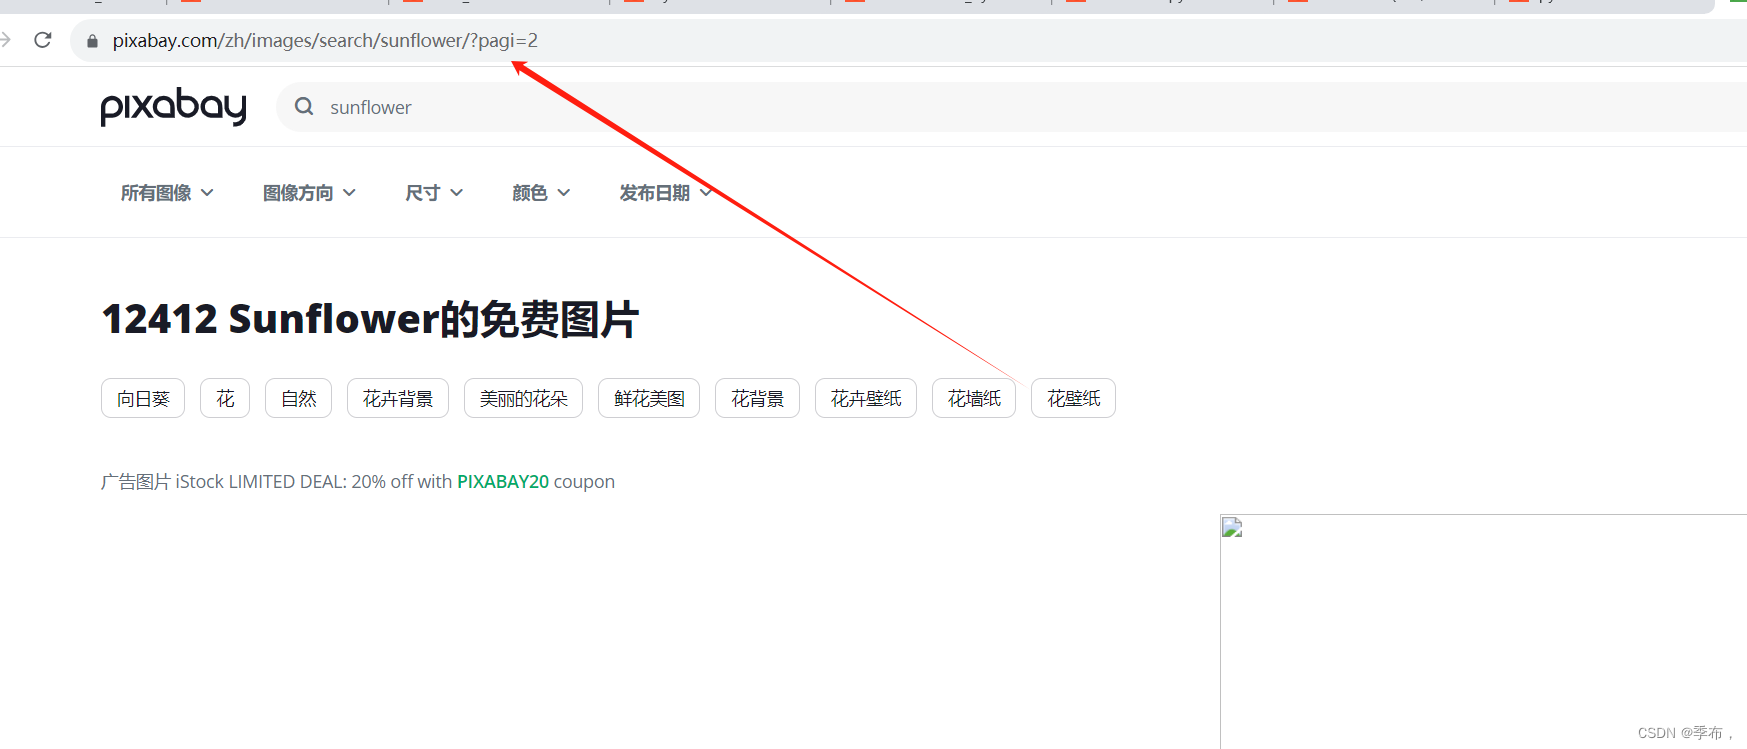1747x749 pixels.
Task: Open the 花壁纸 tag
Action: tap(1073, 398)
